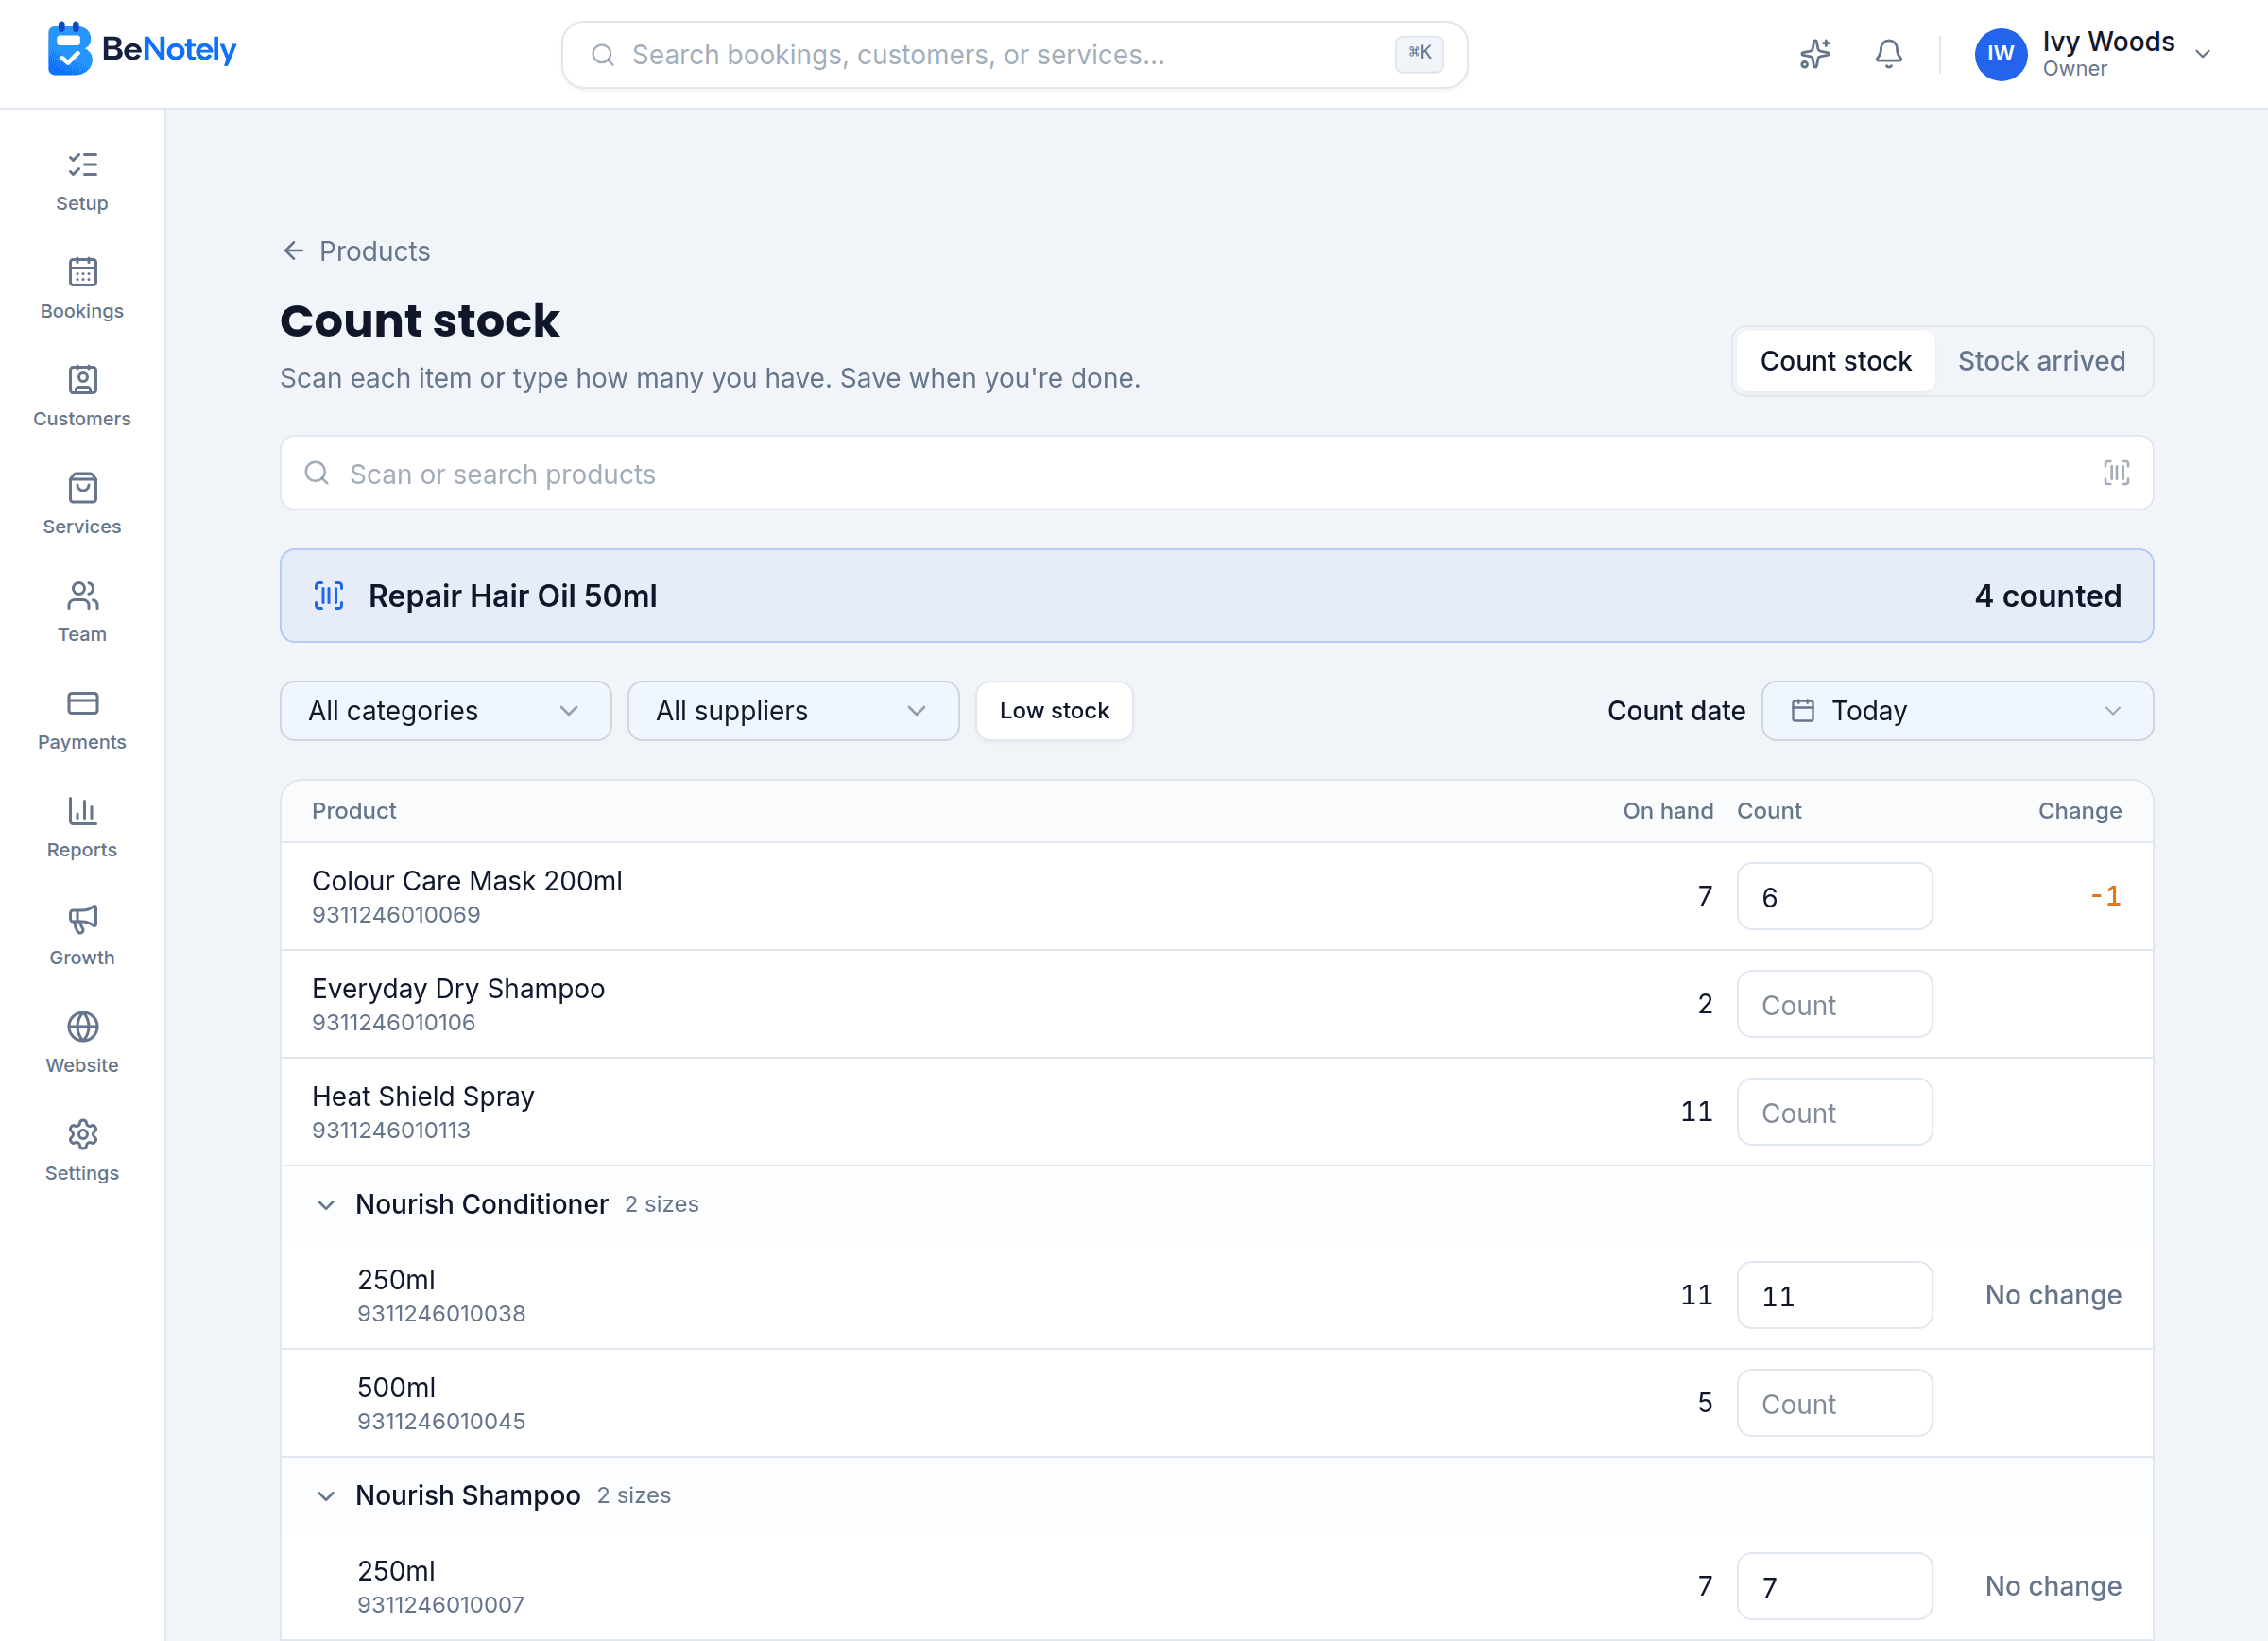Open the Setup sidebar icon
The width and height of the screenshot is (2268, 1641).
[82, 165]
